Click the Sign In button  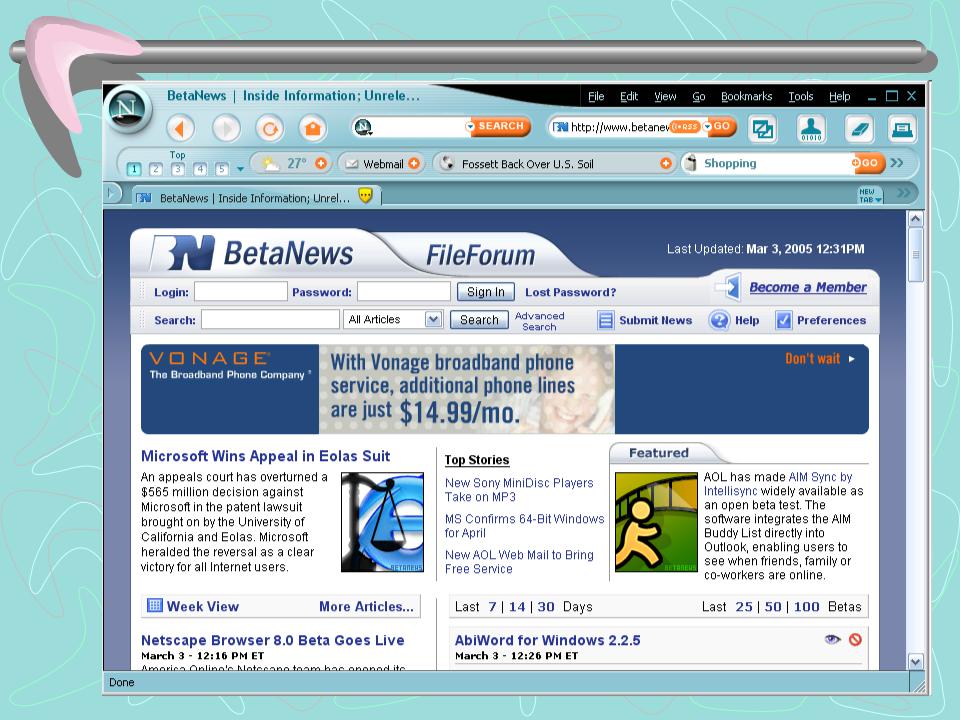[x=486, y=292]
